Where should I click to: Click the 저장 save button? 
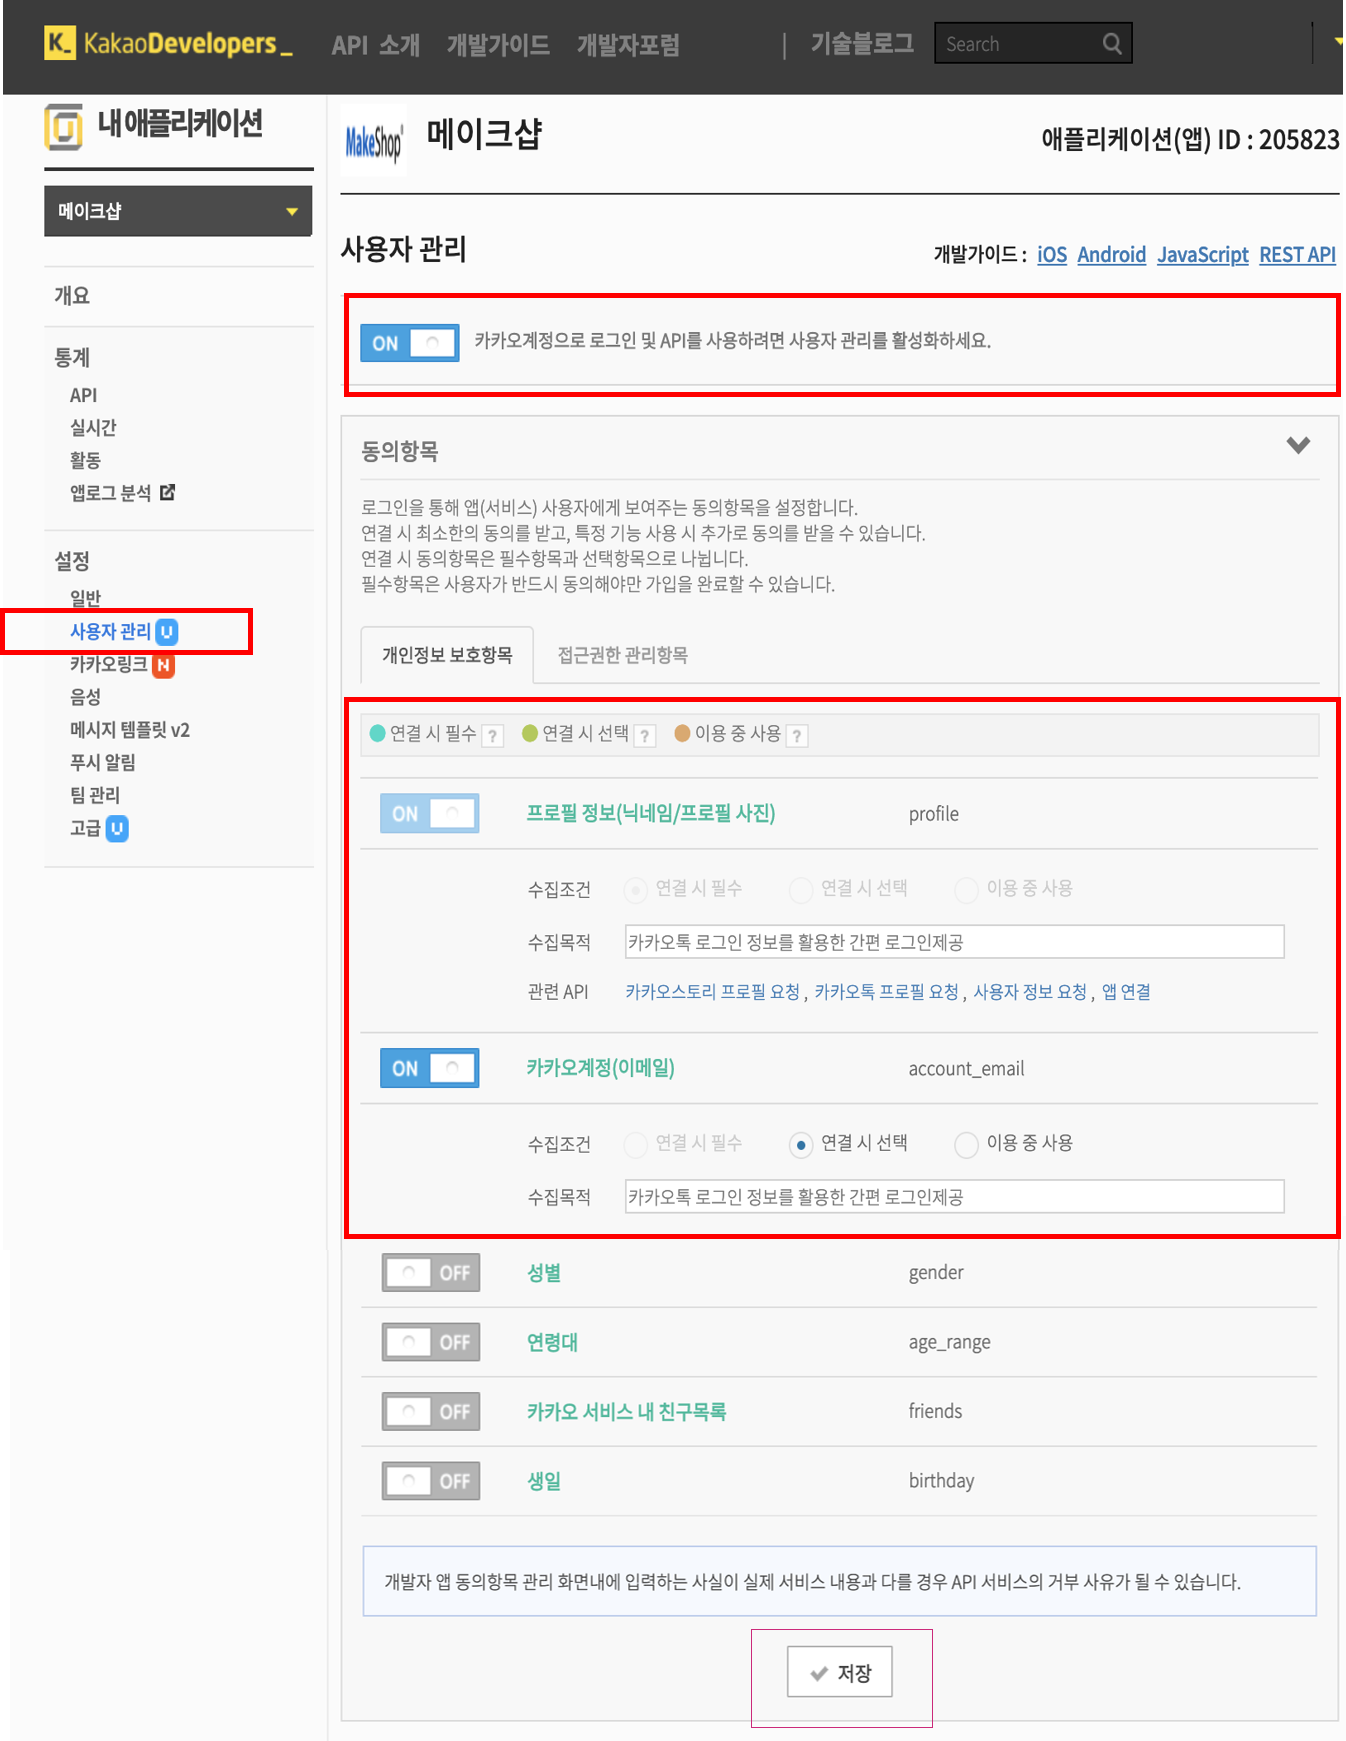[x=840, y=1673]
